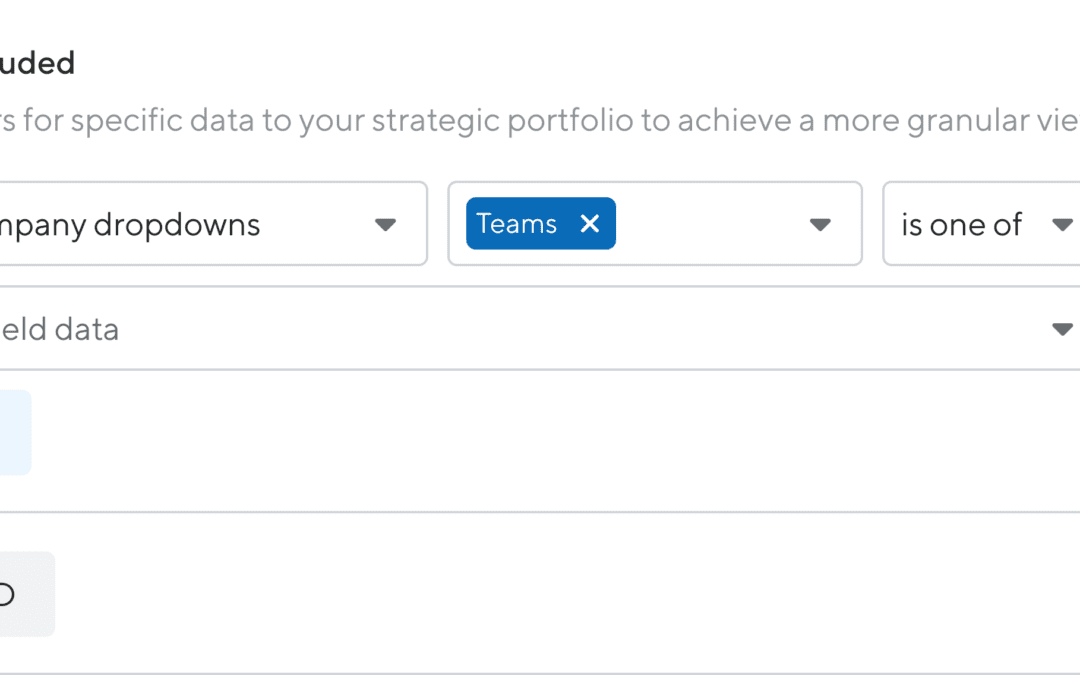Click the blank area right of the light blue button
Screen dimensions: 1080x675
[x=500, y=432]
